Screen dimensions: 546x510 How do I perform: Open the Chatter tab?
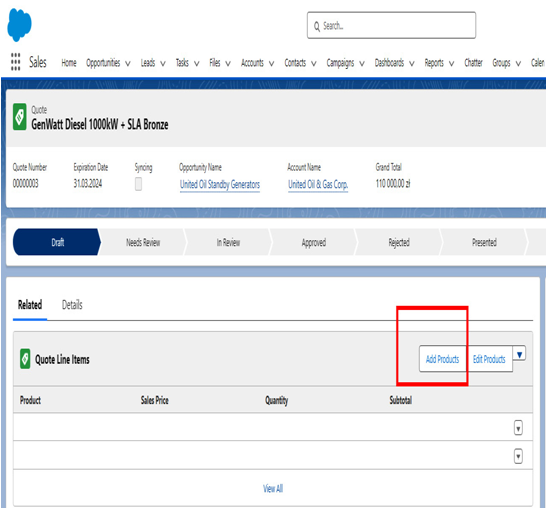[474, 63]
